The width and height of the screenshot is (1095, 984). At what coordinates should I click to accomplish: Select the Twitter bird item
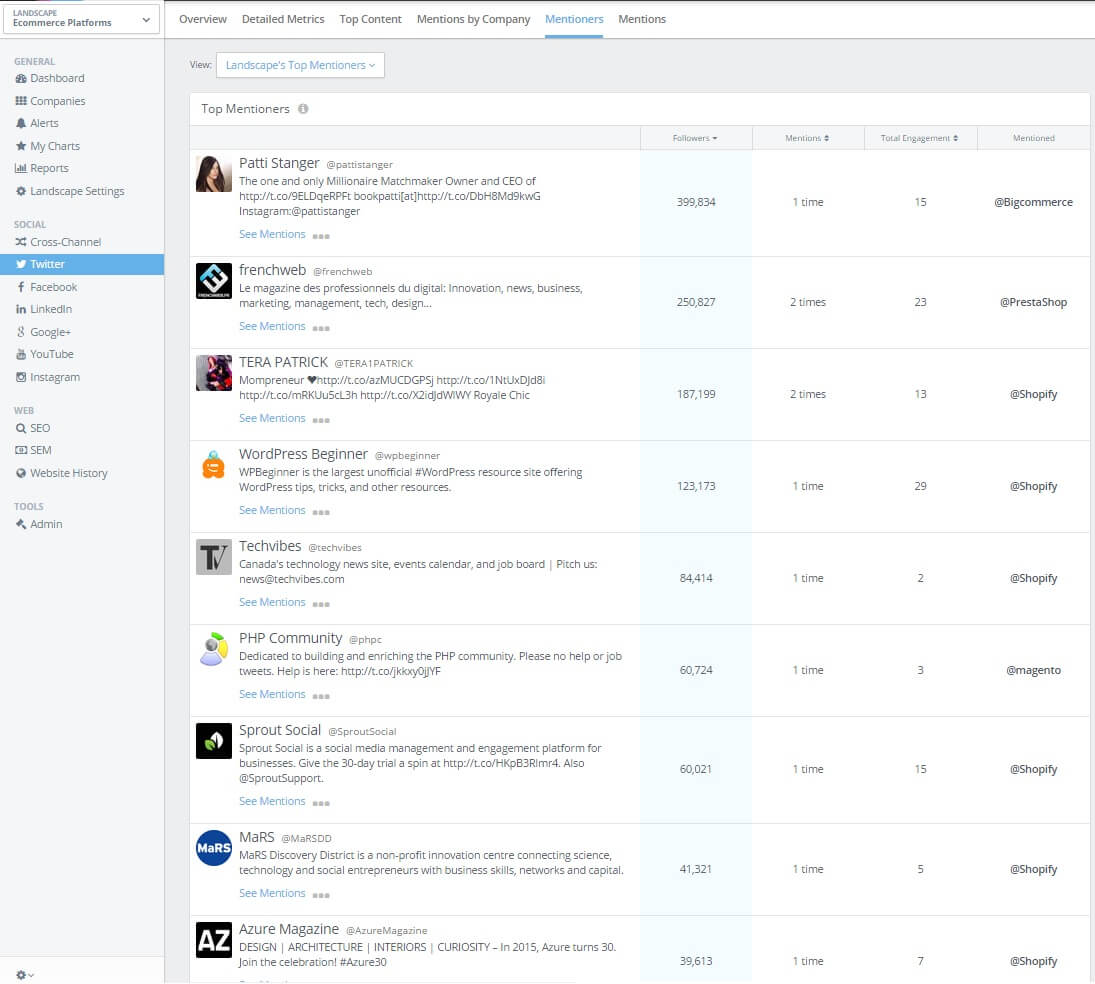(x=82, y=264)
